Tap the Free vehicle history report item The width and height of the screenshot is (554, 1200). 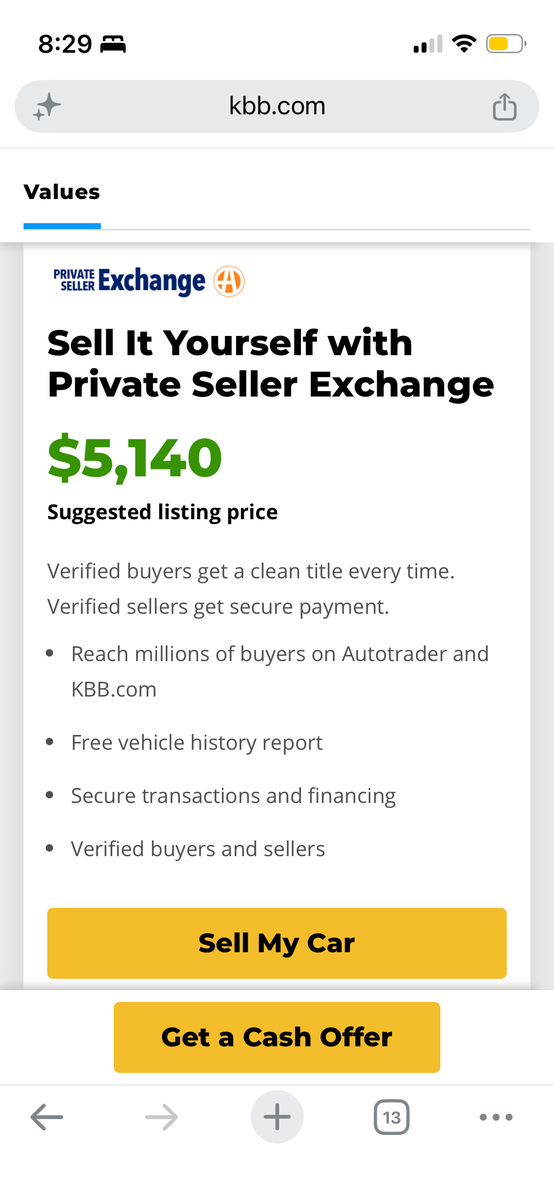[x=197, y=743]
